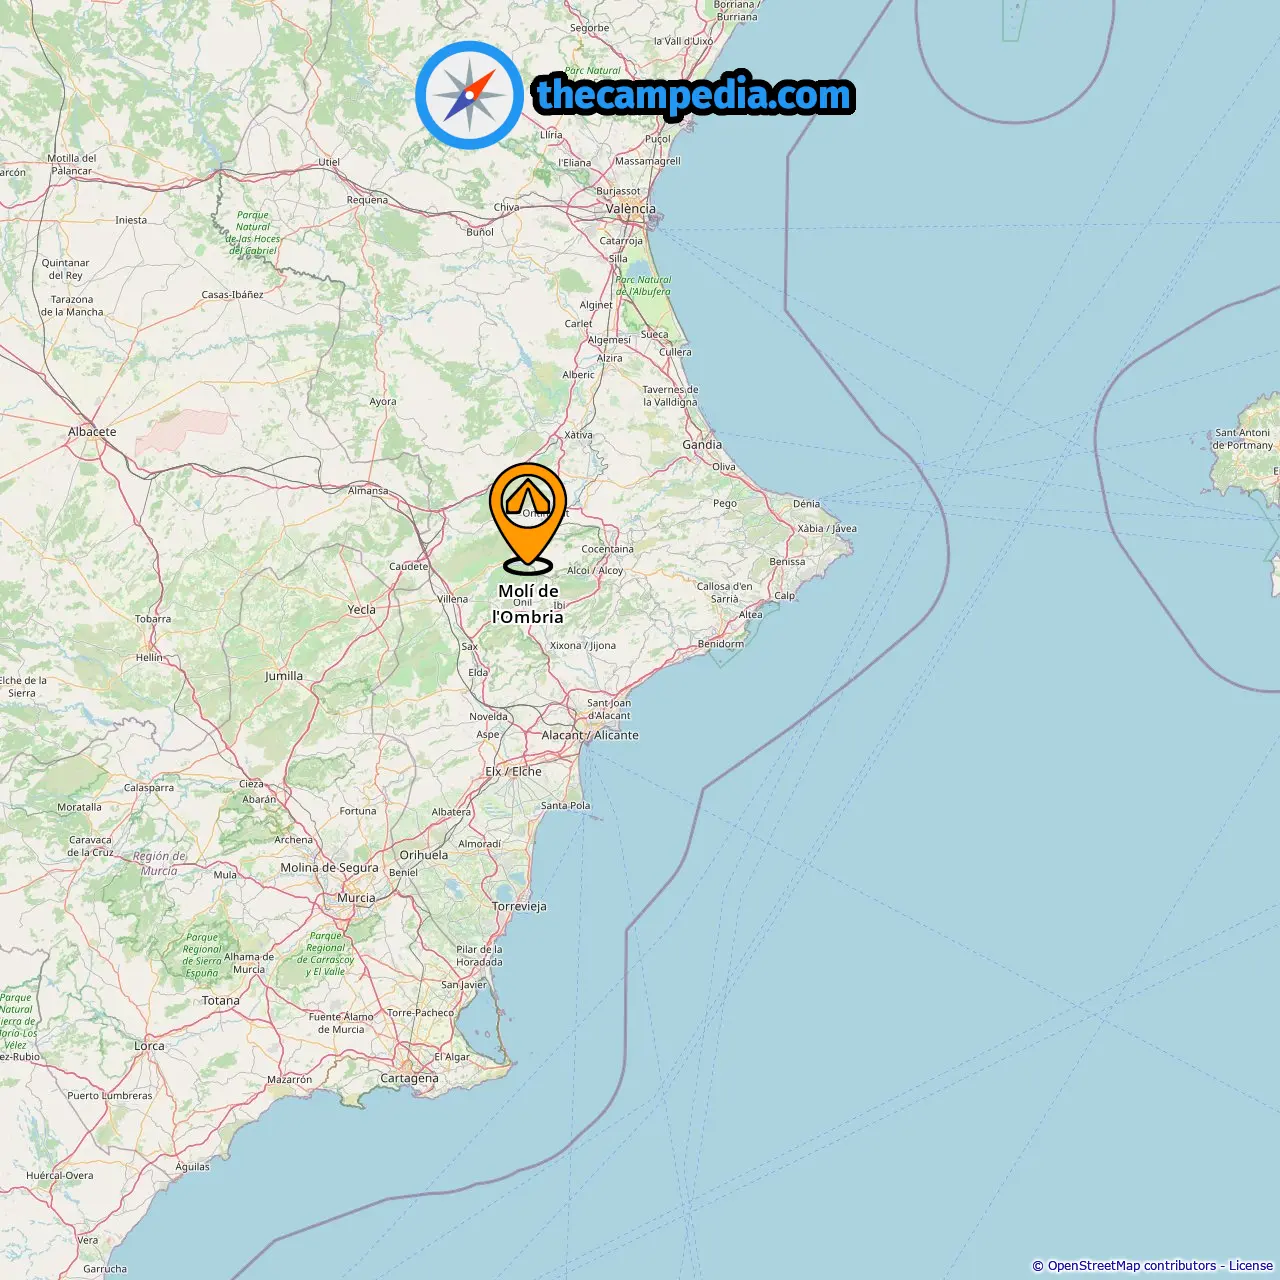
Task: Click the Torrevieja town label
Action: tap(519, 907)
